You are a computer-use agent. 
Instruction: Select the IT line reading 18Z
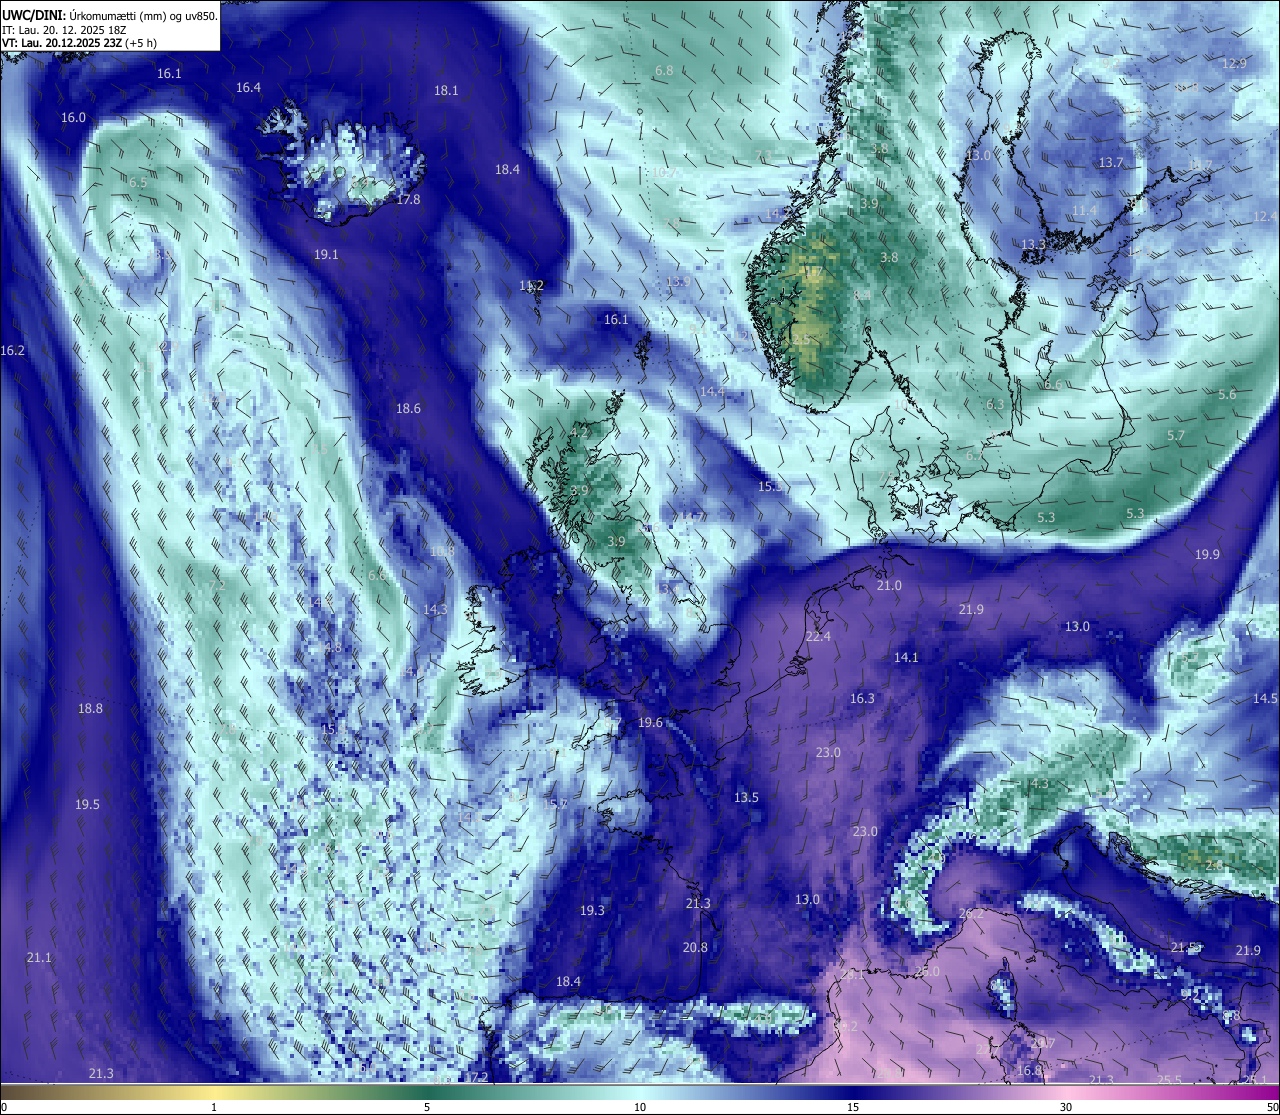pos(64,29)
